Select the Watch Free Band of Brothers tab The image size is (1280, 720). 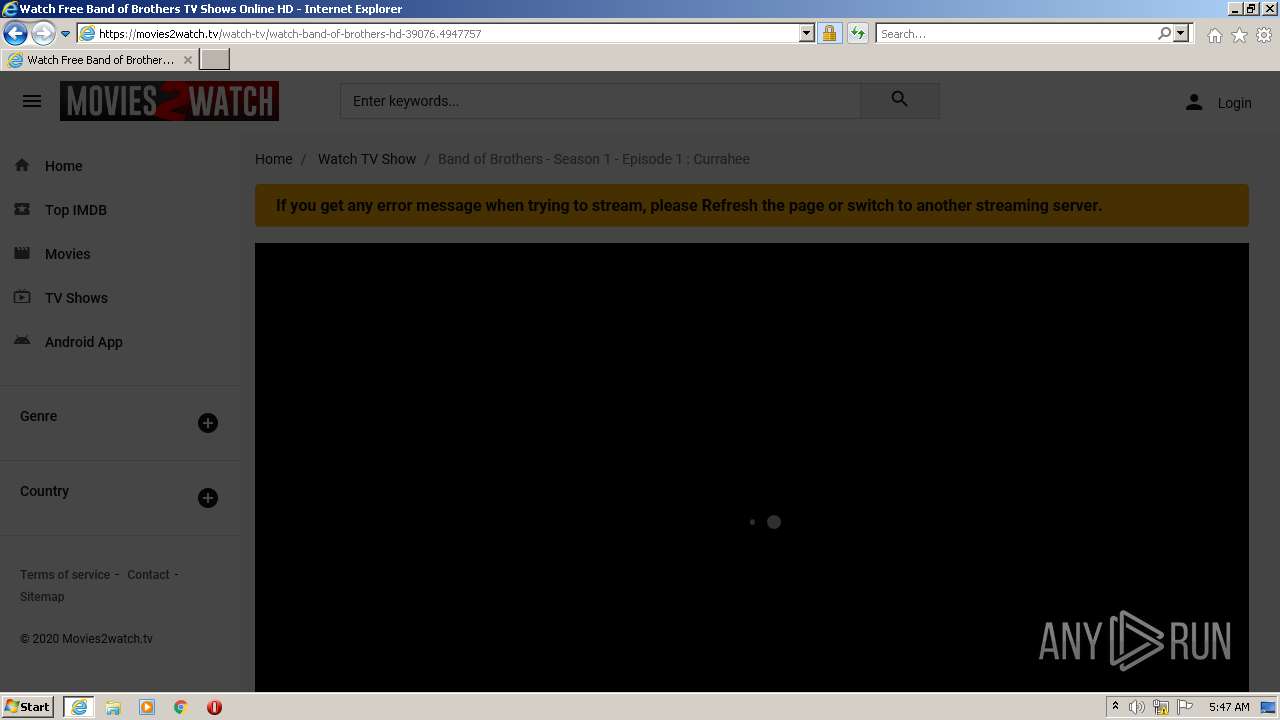coord(100,60)
